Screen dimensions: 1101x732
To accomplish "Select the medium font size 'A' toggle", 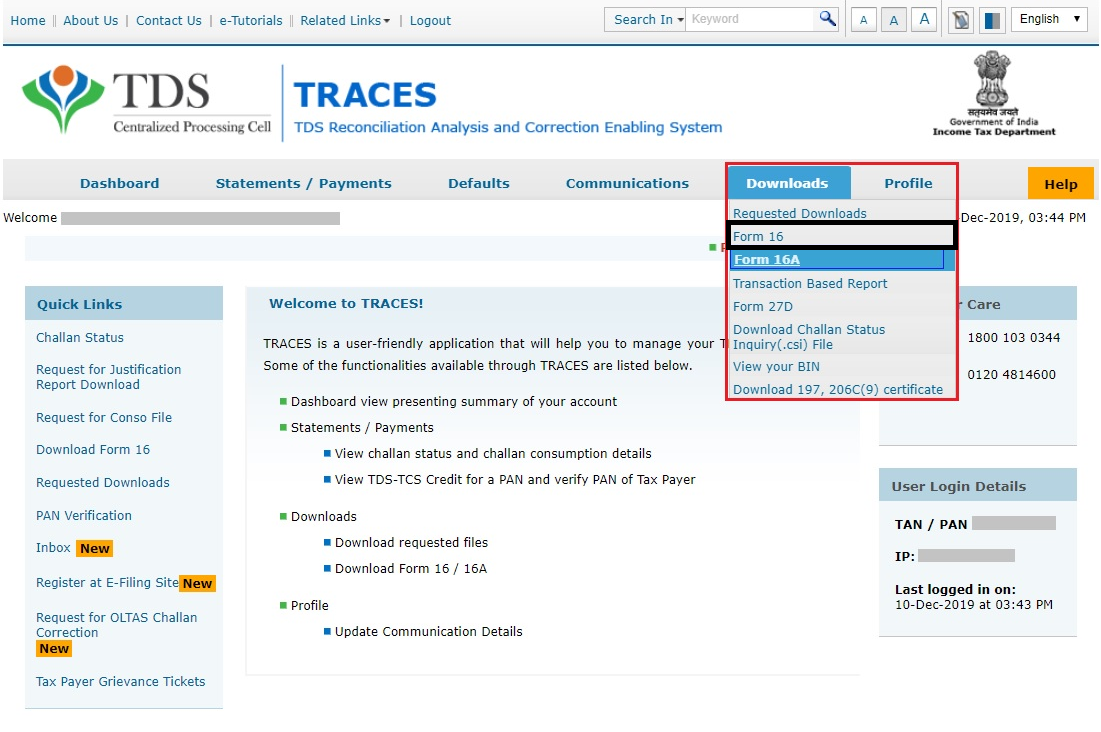I will tap(893, 18).
